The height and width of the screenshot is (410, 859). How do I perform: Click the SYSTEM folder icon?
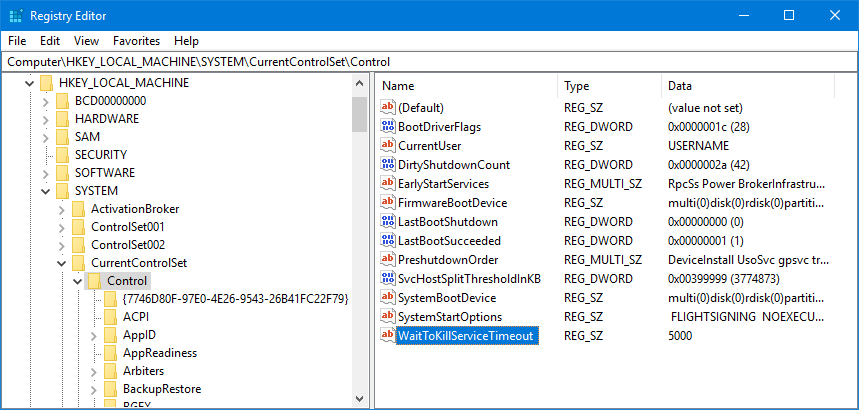click(x=62, y=191)
